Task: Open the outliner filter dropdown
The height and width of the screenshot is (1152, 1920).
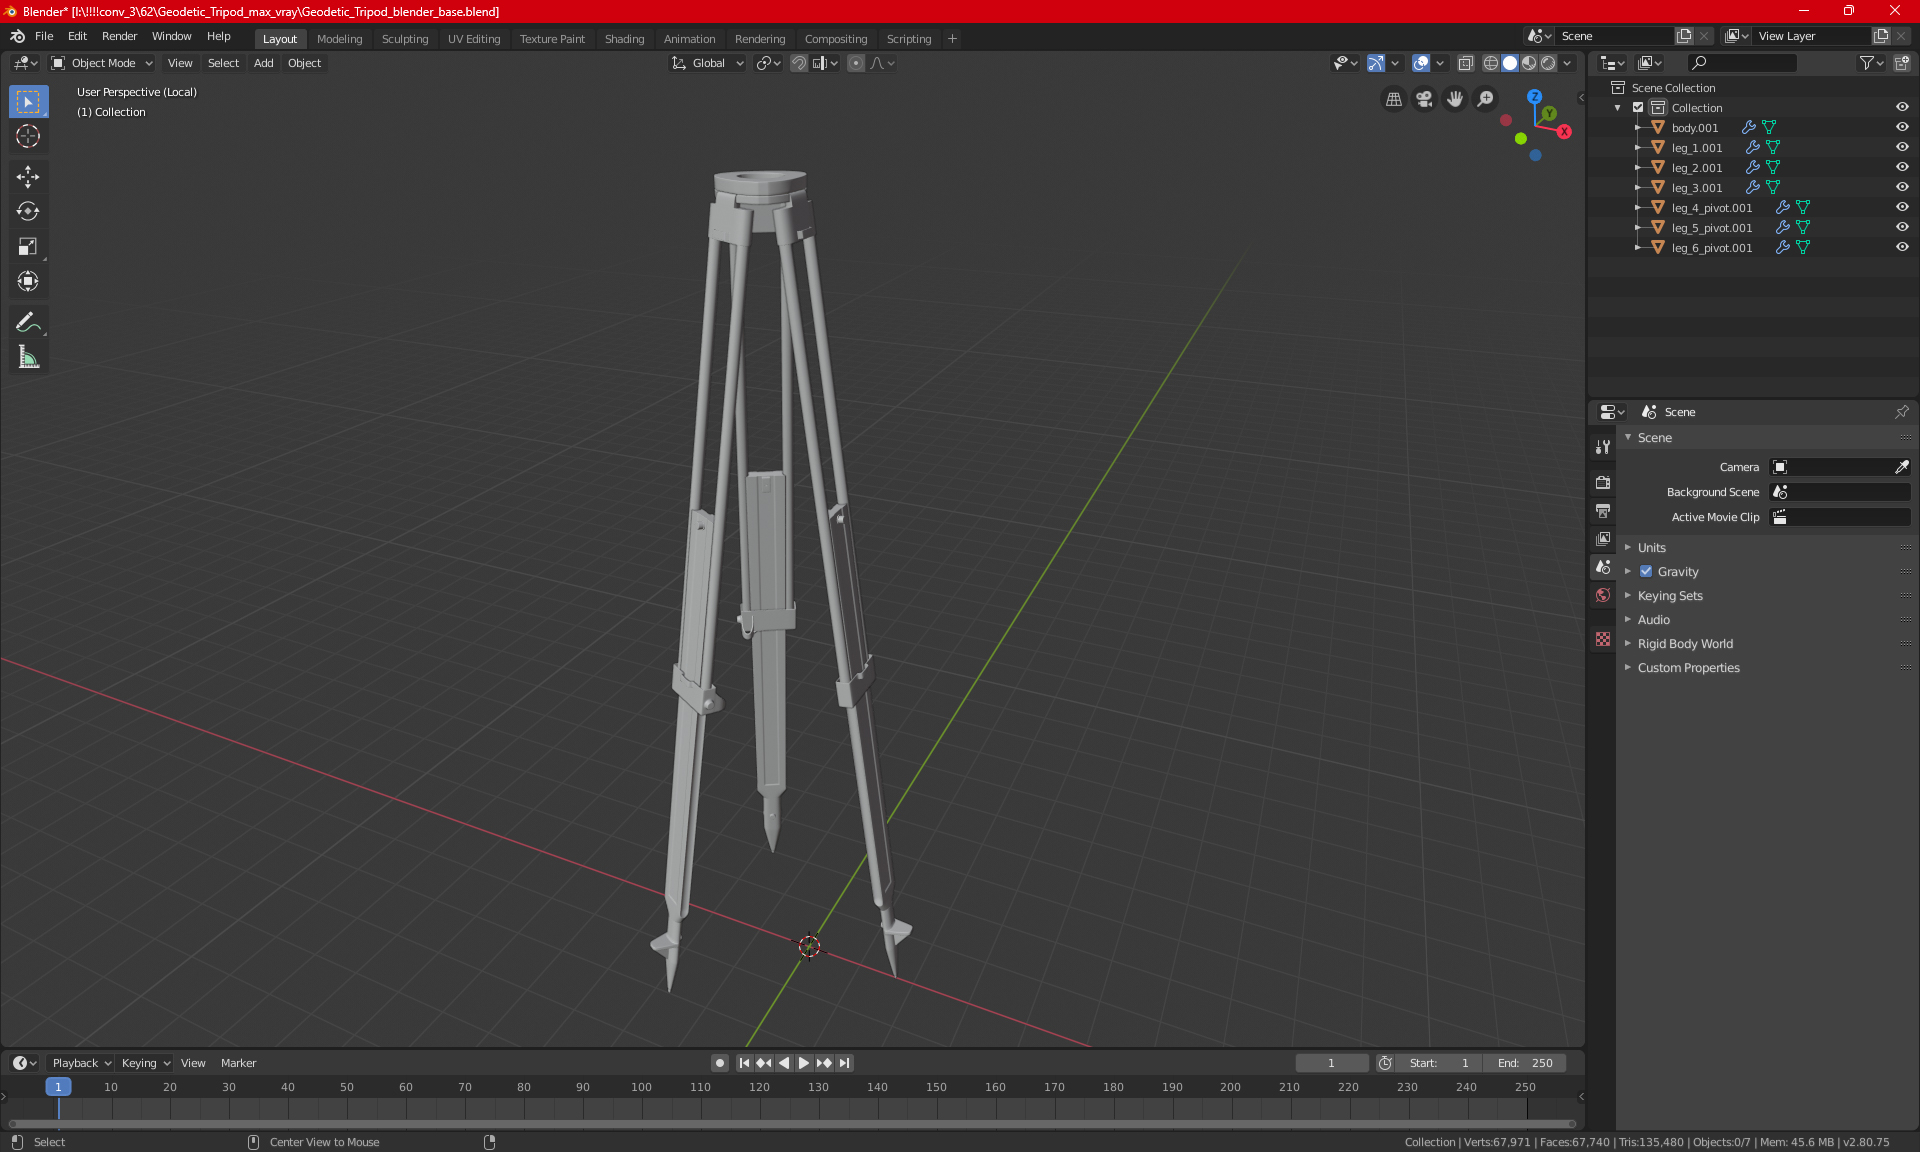Action: pos(1871,63)
